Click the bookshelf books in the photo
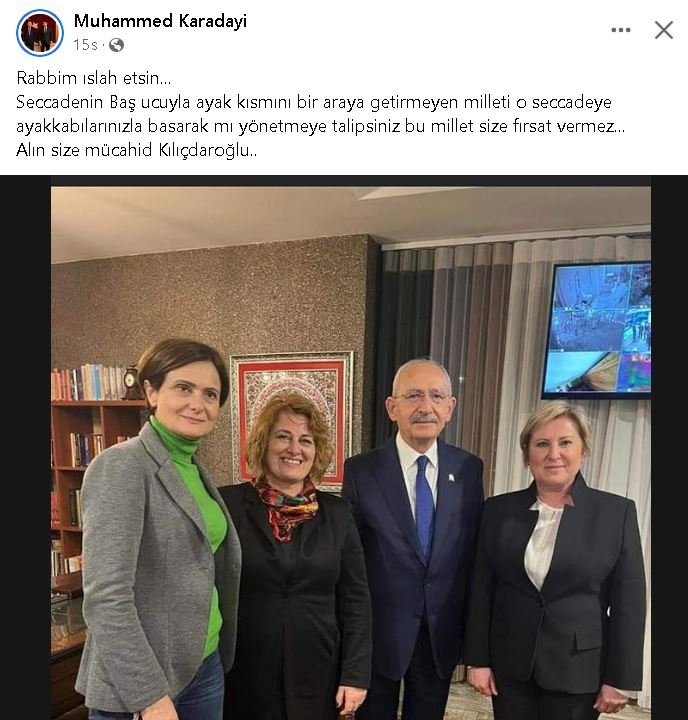This screenshot has height=720, width=688. tap(87, 382)
